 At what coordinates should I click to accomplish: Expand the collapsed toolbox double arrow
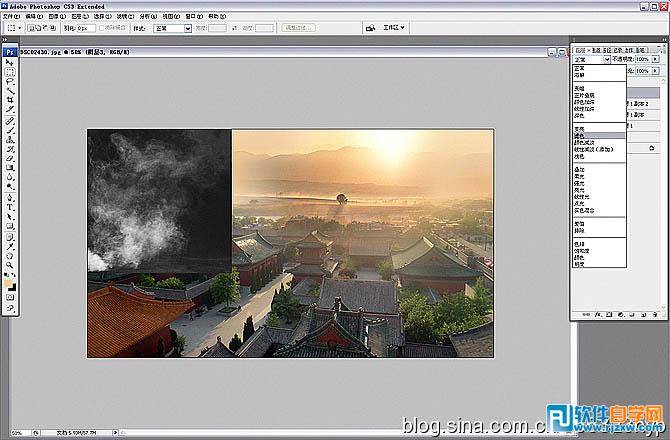point(5,40)
